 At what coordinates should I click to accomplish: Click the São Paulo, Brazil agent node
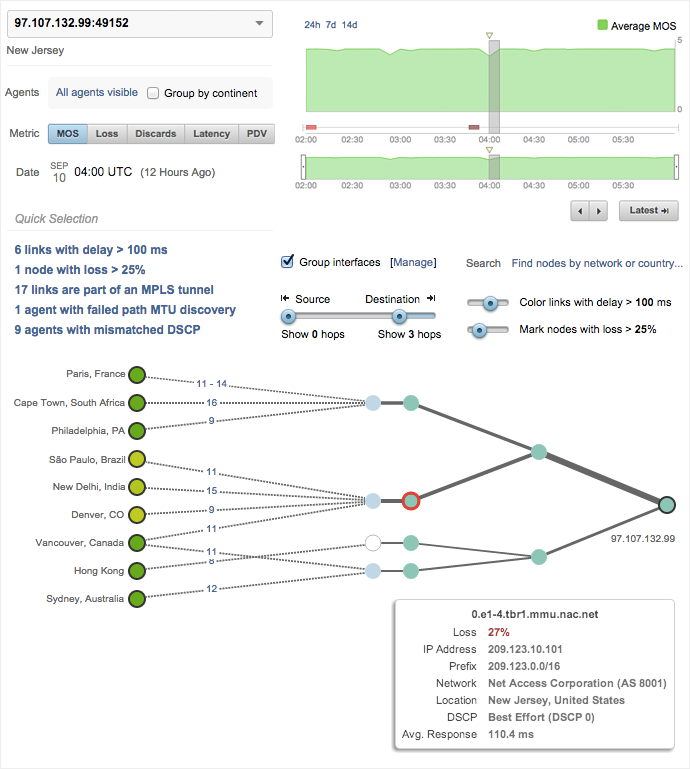(x=138, y=459)
